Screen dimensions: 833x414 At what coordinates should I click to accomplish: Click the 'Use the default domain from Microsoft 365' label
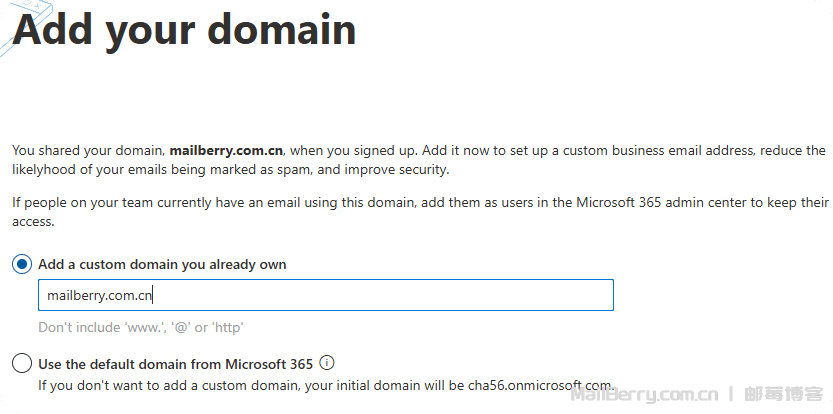(175, 364)
